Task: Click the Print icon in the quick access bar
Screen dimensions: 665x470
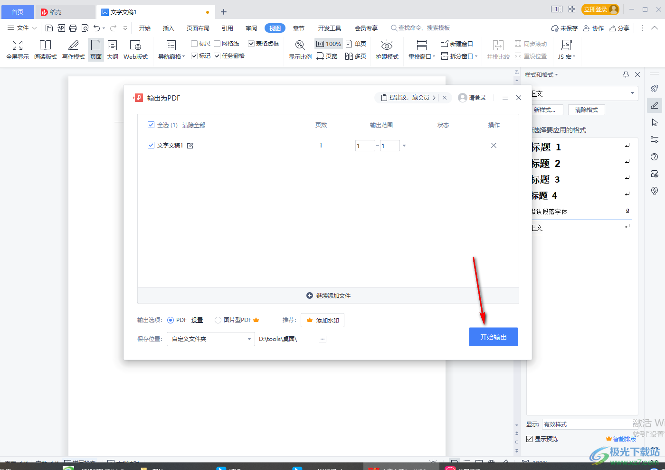Action: [x=73, y=28]
